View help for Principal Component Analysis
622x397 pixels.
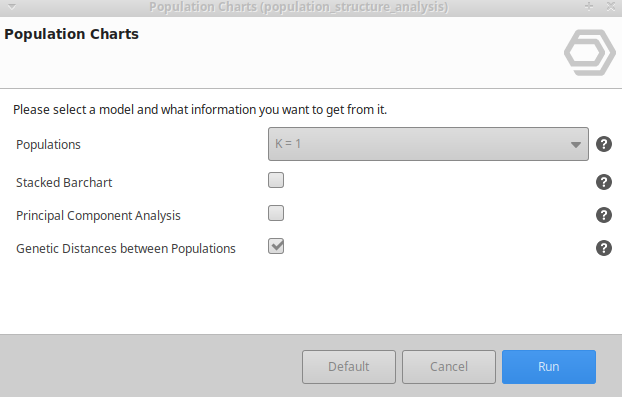pyautogui.click(x=604, y=215)
